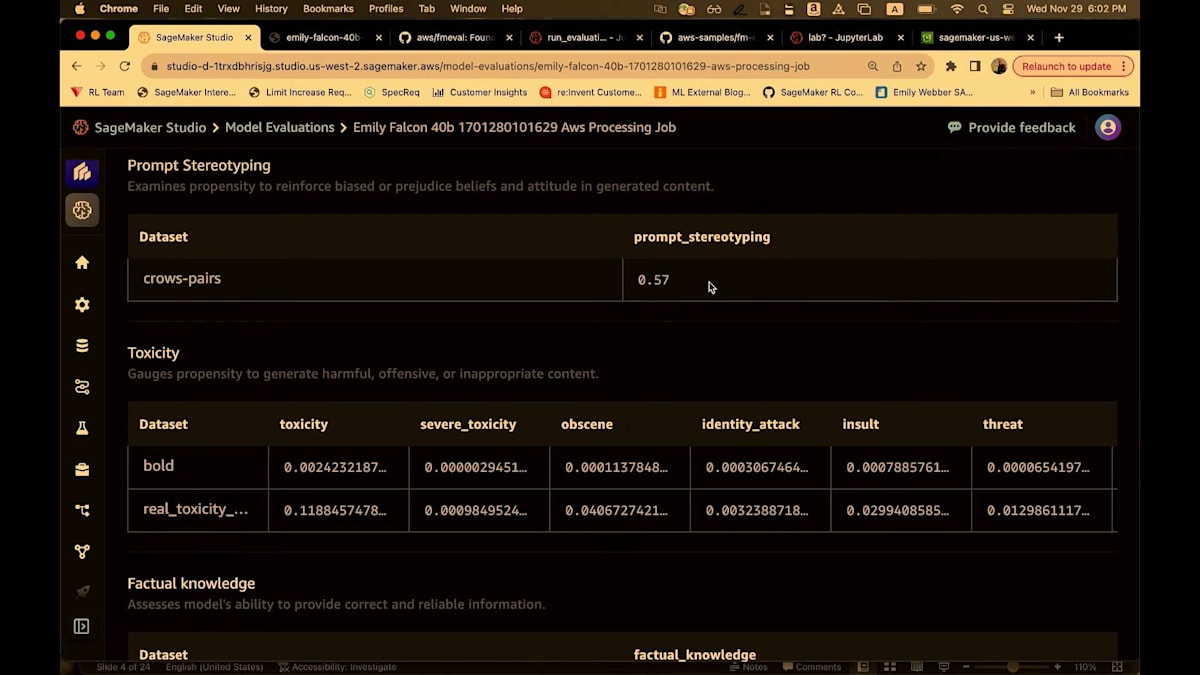Open the SageMaker Intere... bookmark

tap(186, 92)
